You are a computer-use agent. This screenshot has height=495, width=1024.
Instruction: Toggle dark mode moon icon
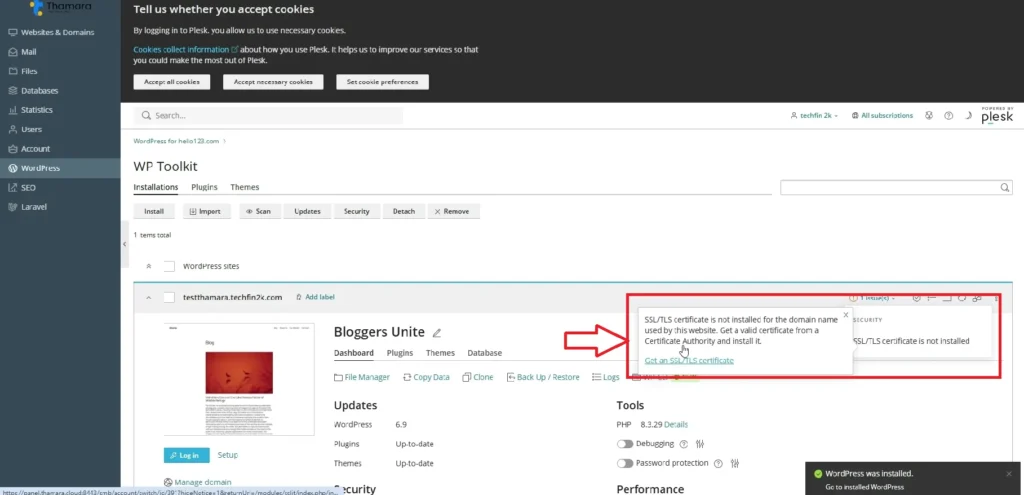(968, 116)
